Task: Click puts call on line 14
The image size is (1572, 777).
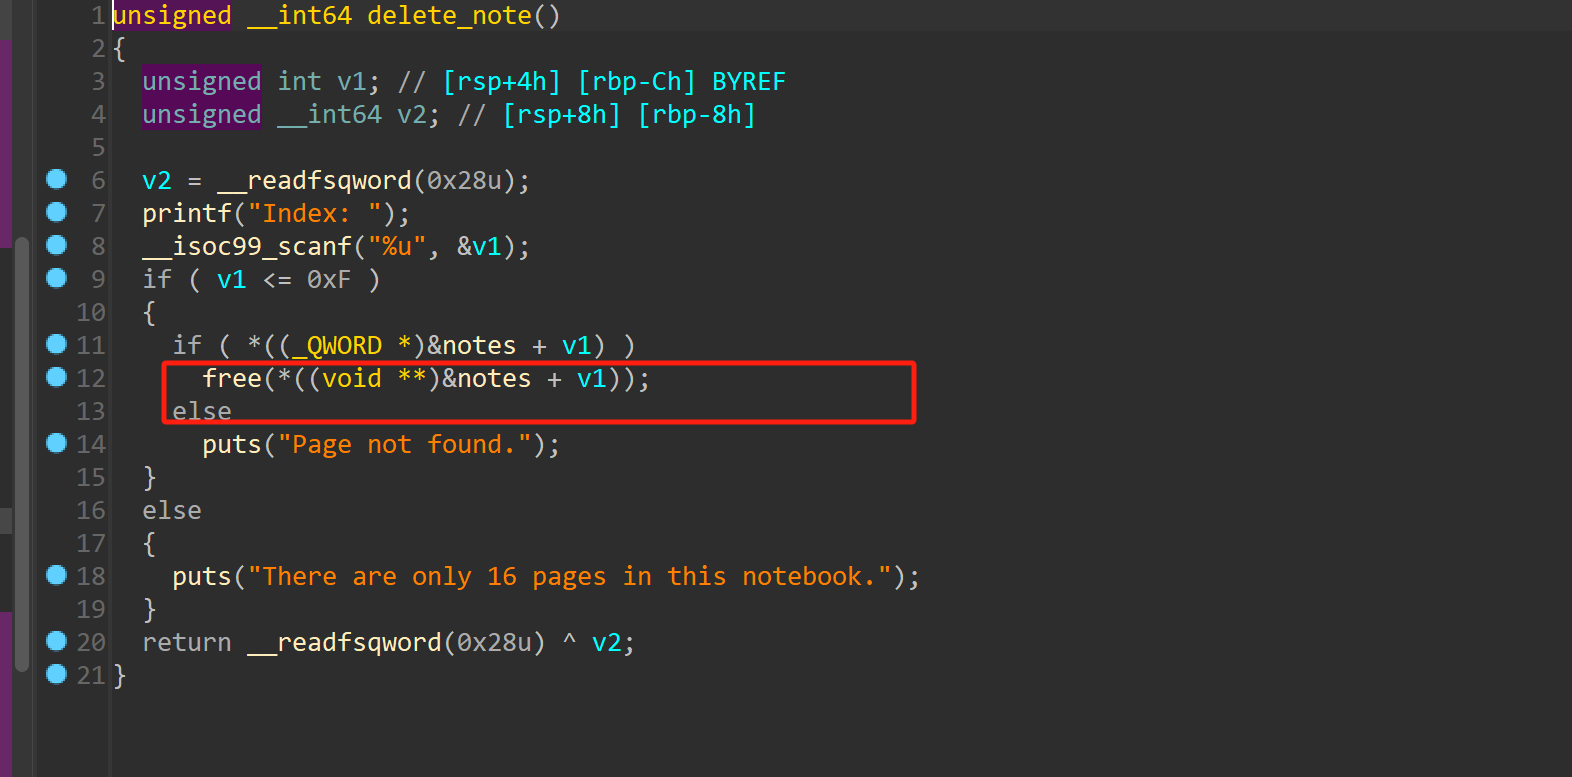Action: [x=232, y=445]
